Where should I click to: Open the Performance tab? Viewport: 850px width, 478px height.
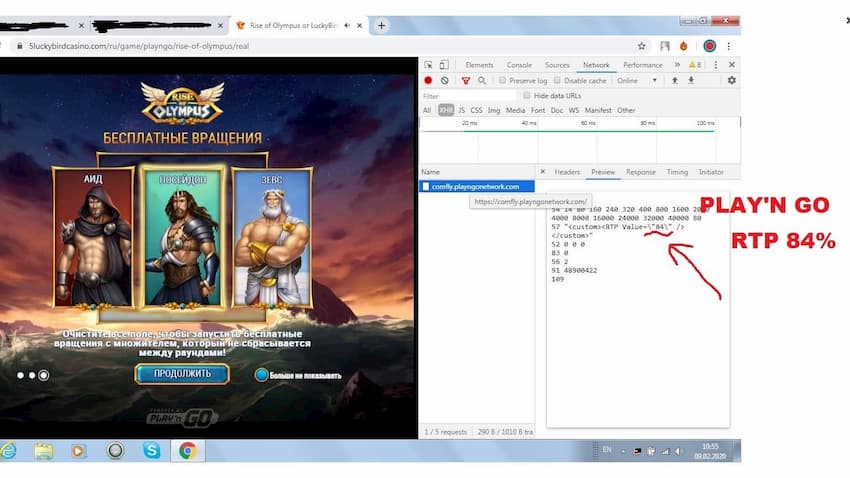[x=643, y=65]
